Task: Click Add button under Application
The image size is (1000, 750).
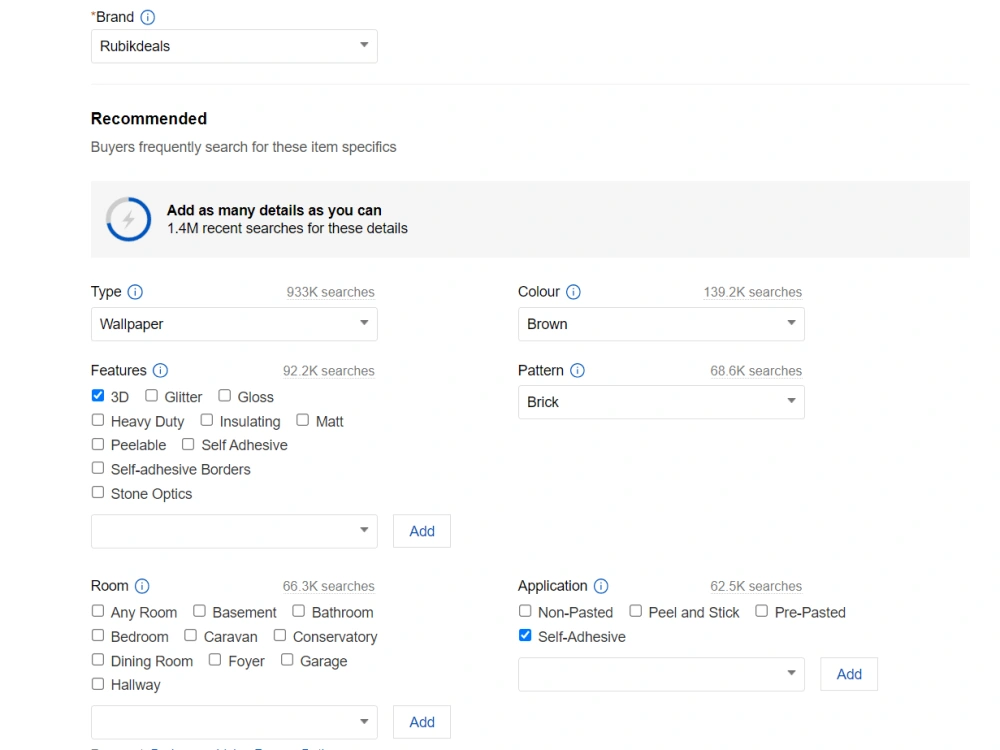Action: tap(849, 674)
